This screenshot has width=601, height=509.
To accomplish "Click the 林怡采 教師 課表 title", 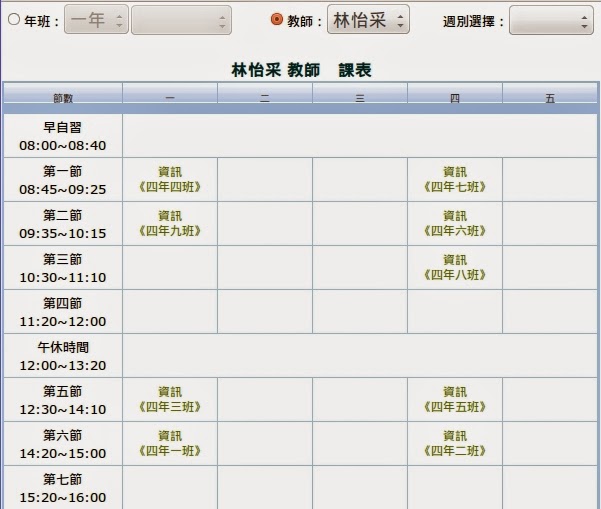I will point(301,70).
